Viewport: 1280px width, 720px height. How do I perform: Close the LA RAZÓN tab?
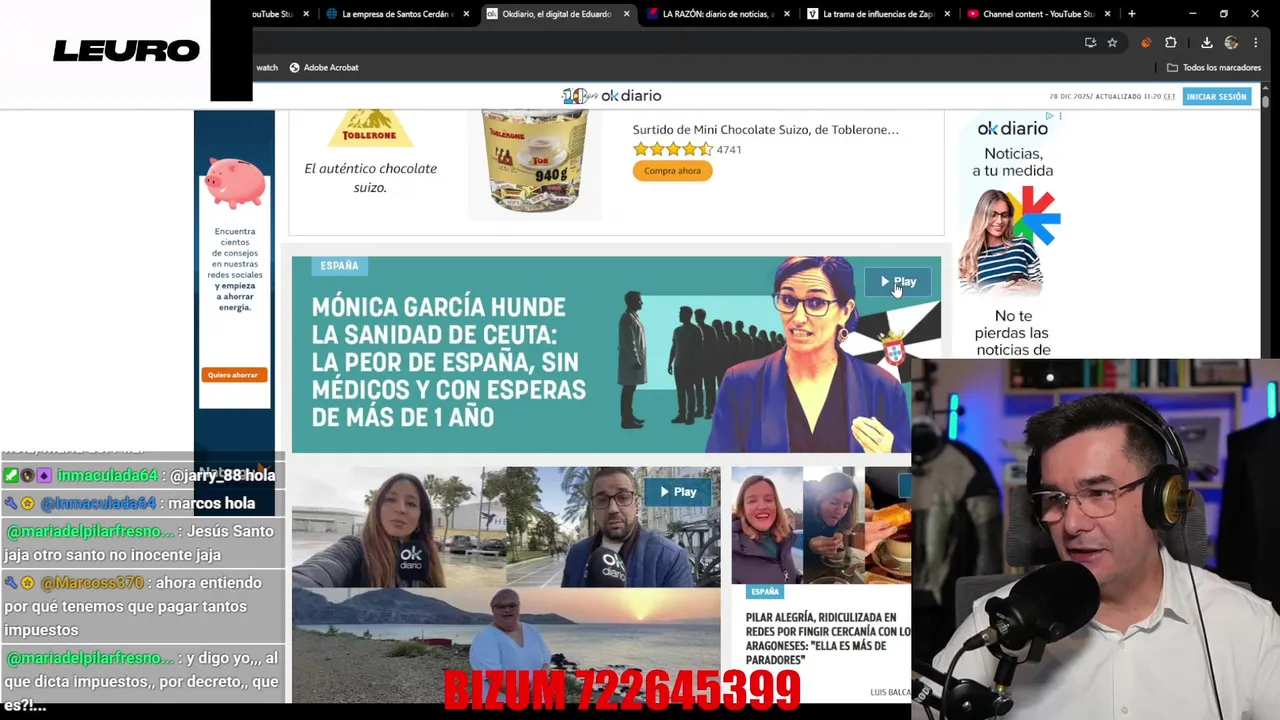pyautogui.click(x=787, y=14)
